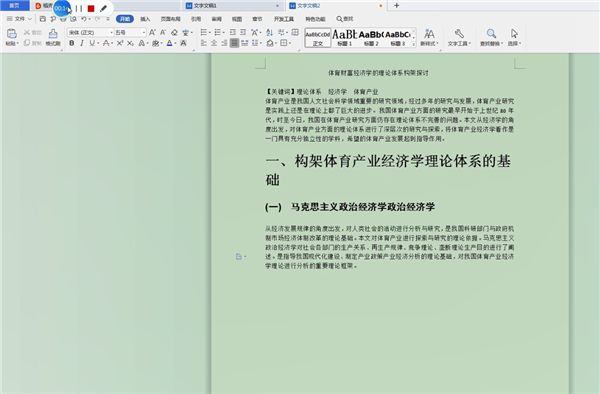Apply the Heading 2 (标题 2) style
Image resolution: width=600 pixels, height=394 pixels.
click(x=371, y=37)
